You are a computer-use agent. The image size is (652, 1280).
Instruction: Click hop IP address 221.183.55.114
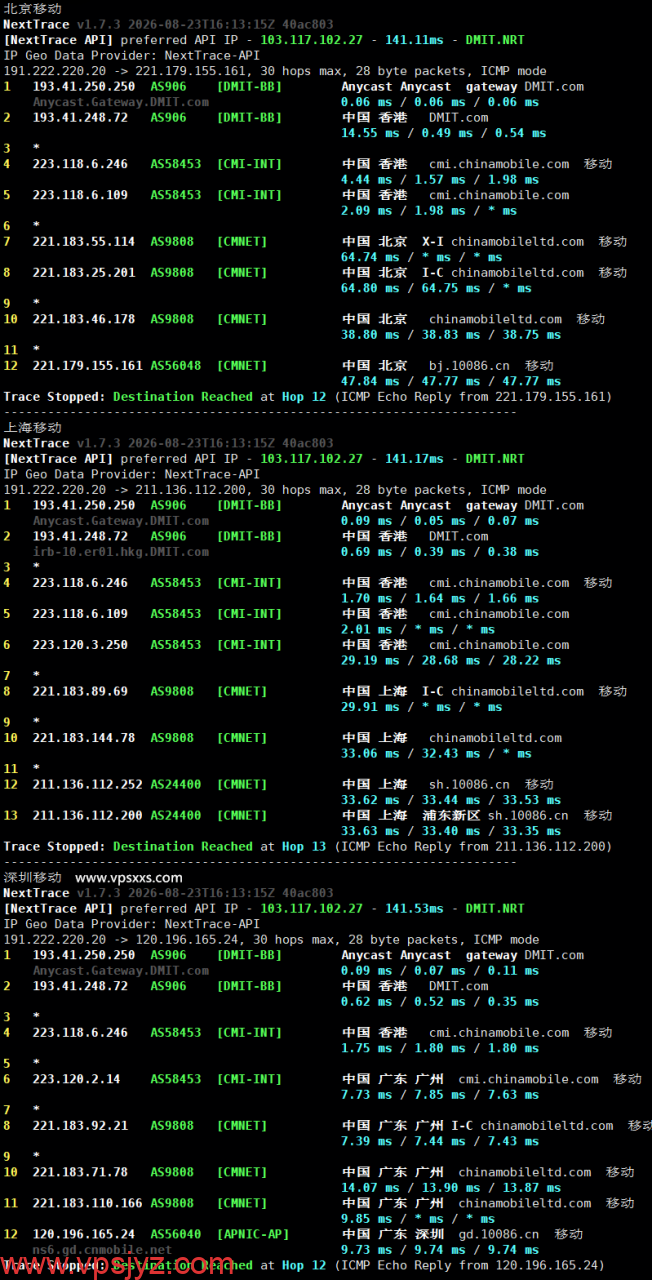coord(84,242)
